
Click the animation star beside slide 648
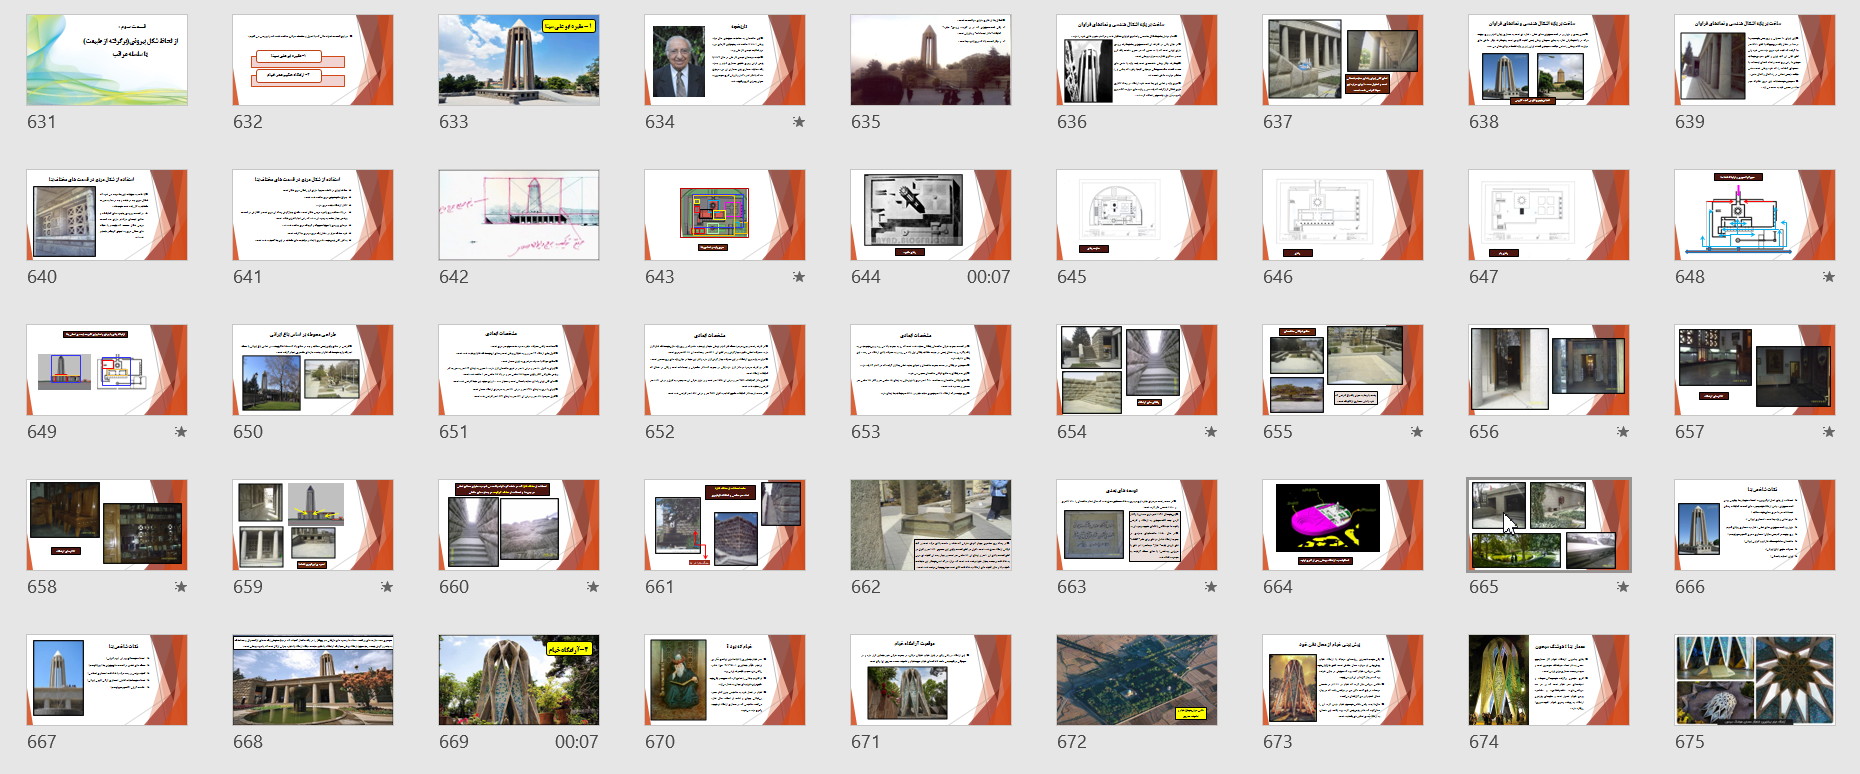[x=1828, y=277]
